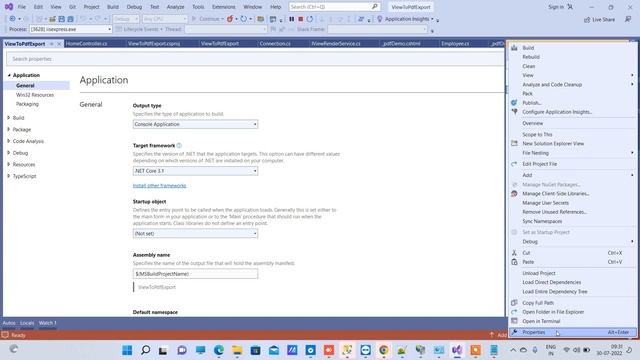Click Sign in at top right
640x360 pixels.
point(556,7)
